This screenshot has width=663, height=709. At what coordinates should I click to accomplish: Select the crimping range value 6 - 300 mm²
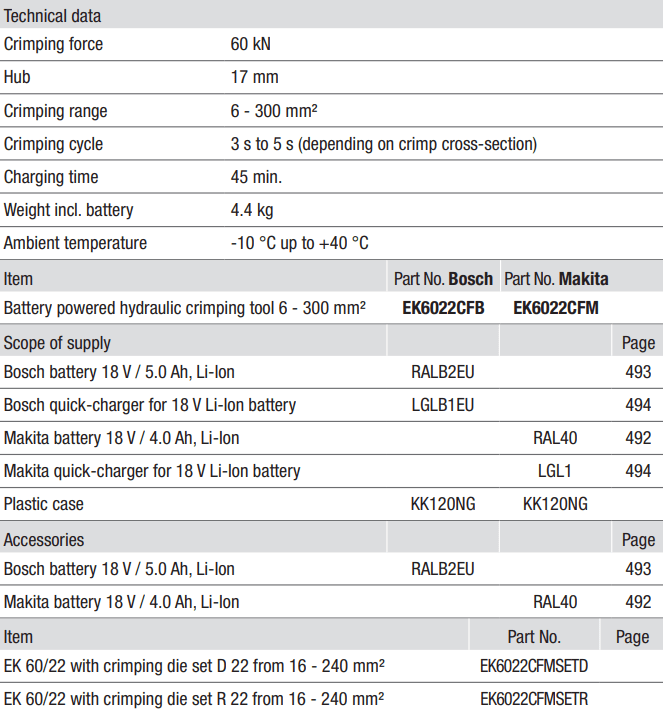tap(274, 111)
